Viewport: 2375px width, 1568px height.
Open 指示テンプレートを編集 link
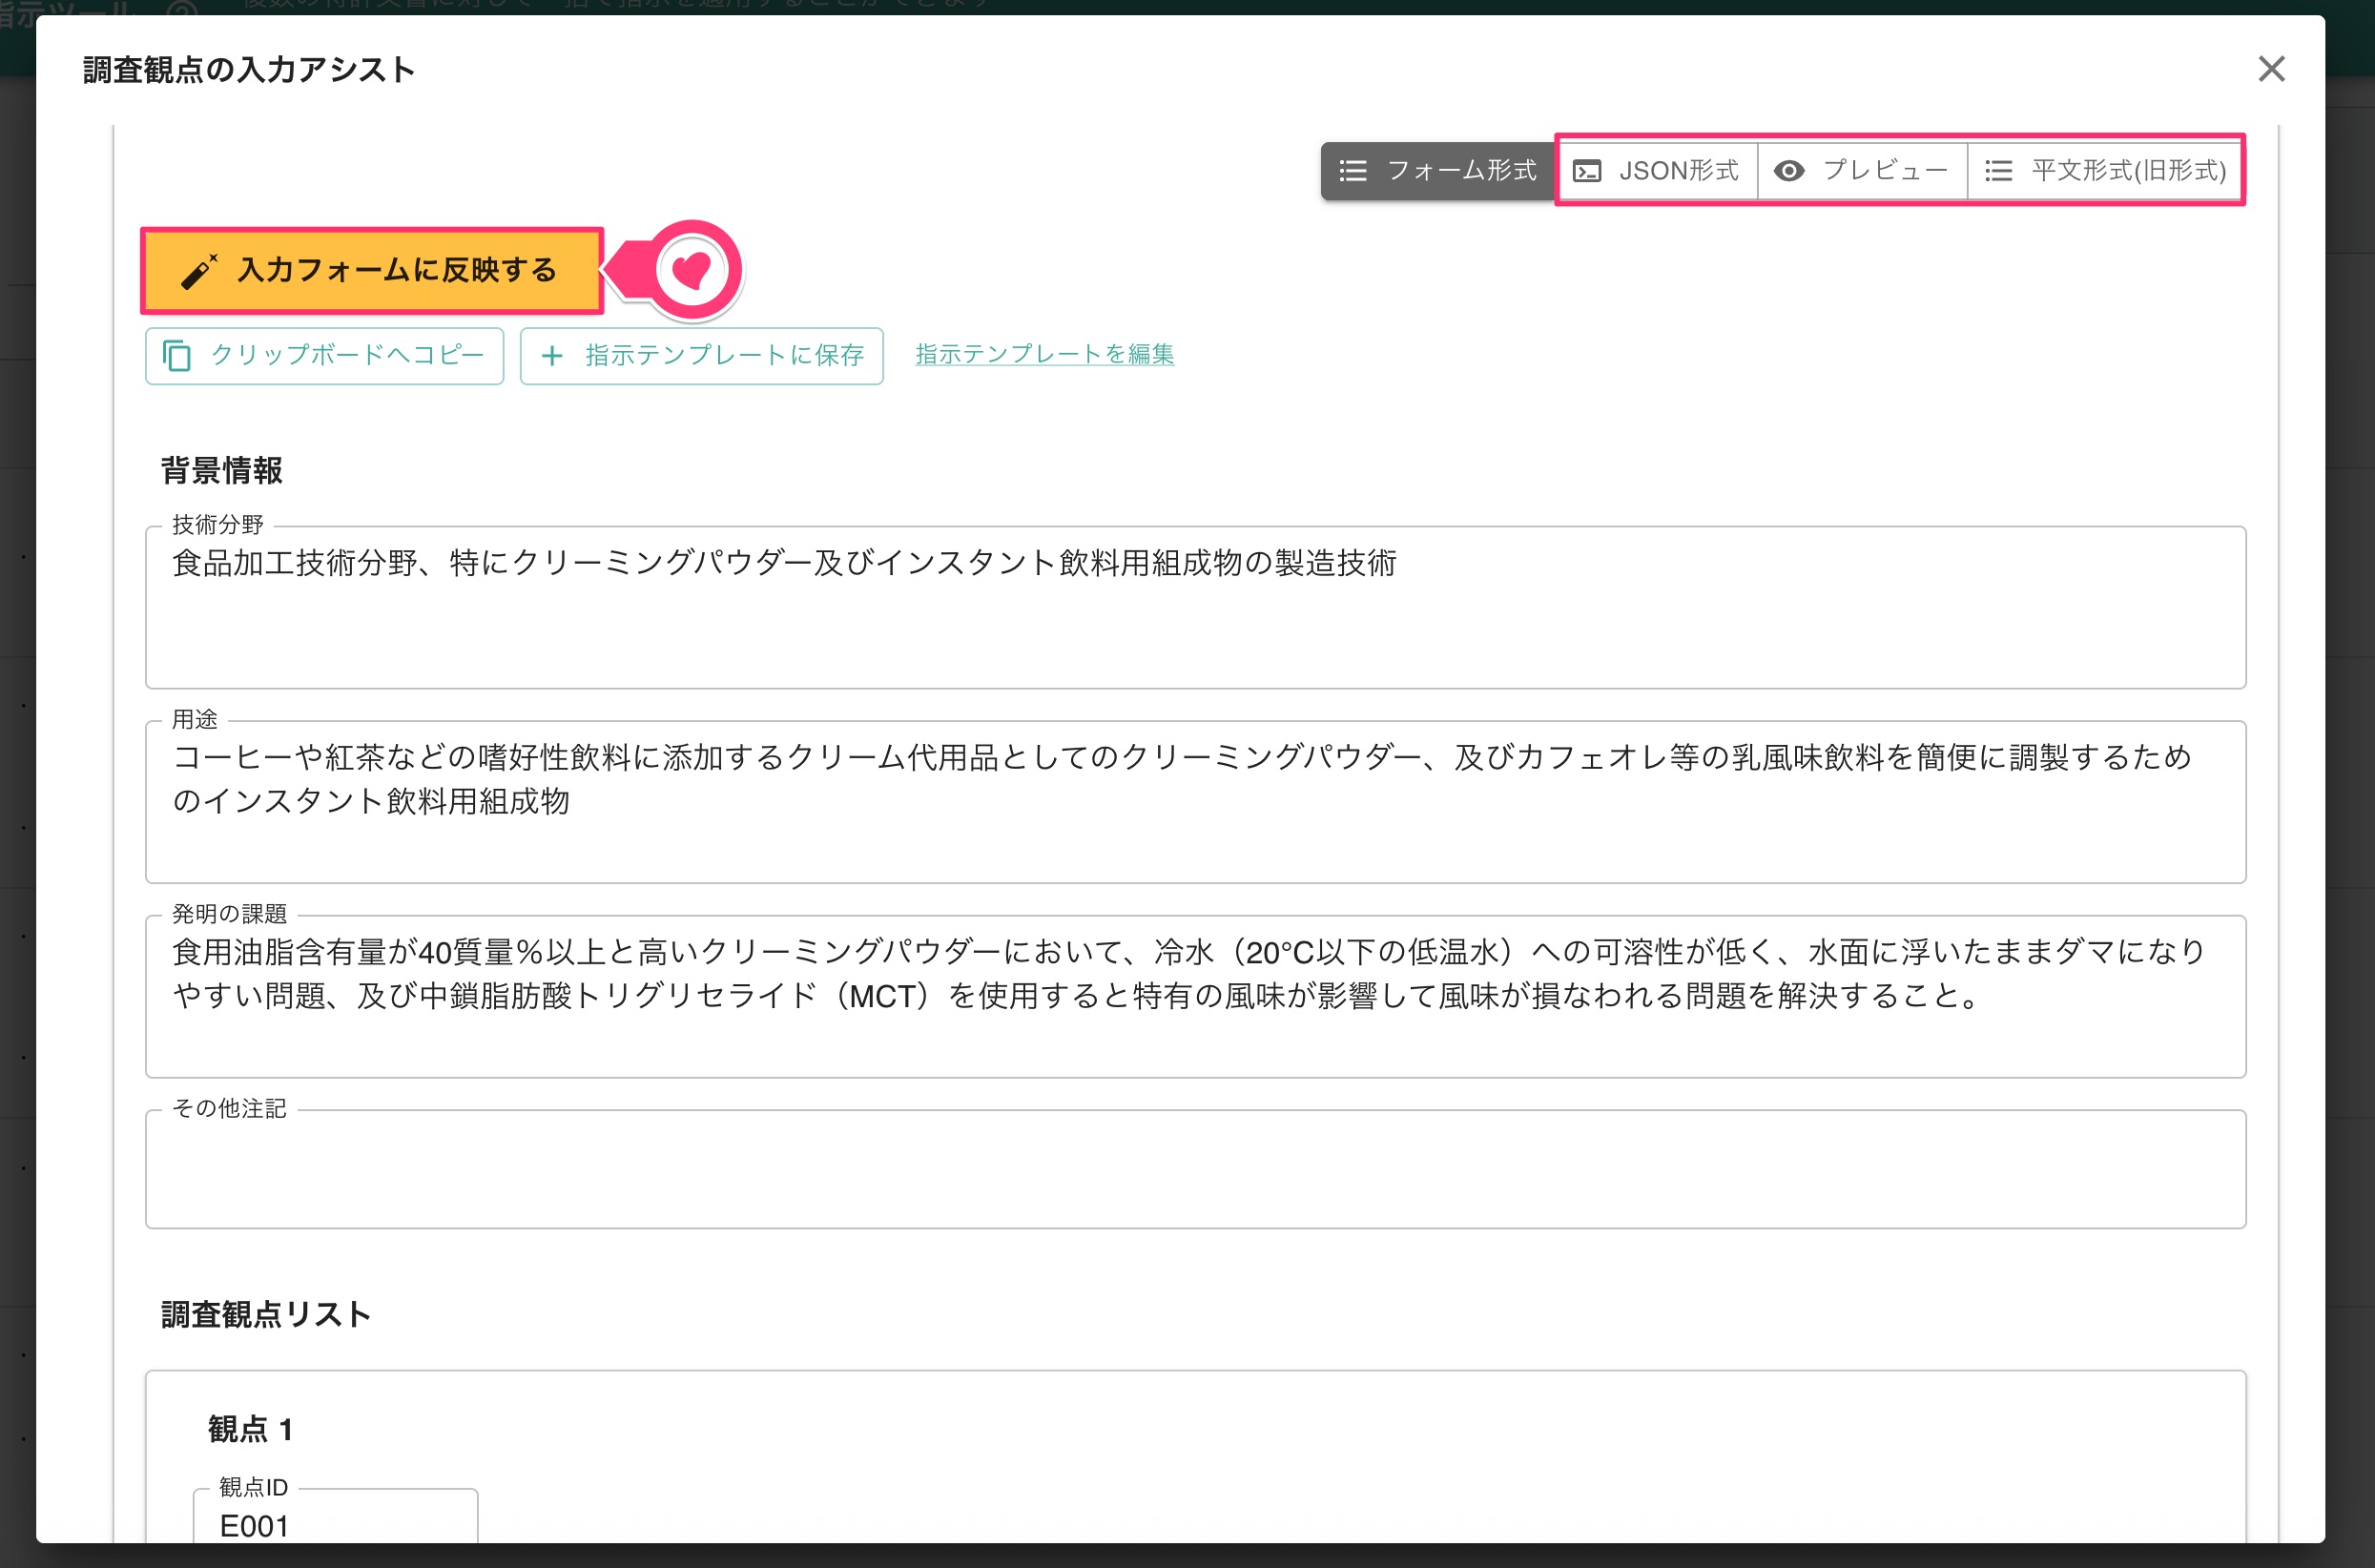point(1044,354)
